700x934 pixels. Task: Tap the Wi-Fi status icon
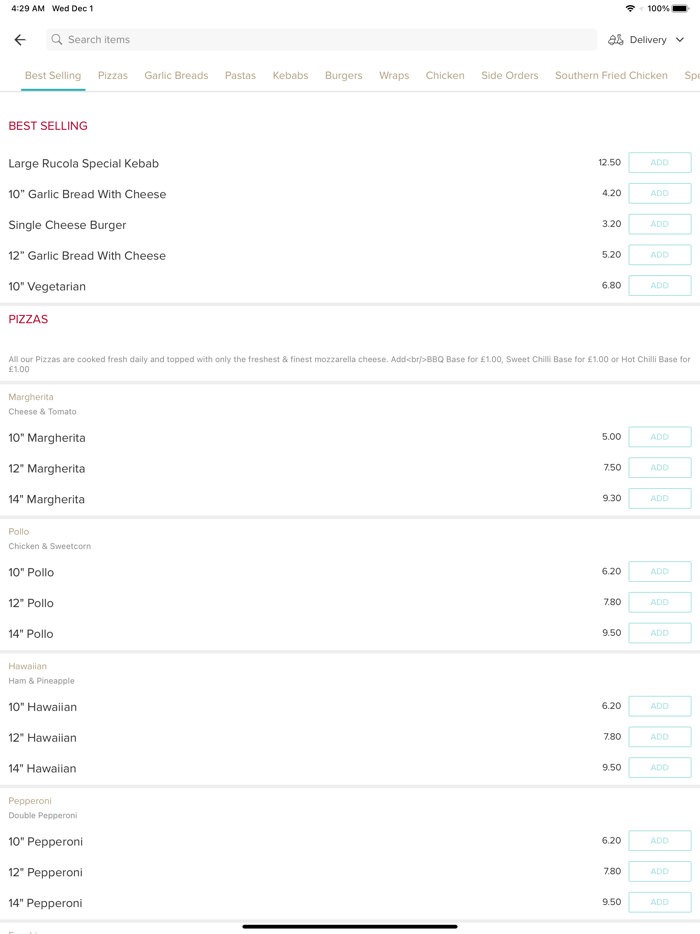[x=630, y=9]
